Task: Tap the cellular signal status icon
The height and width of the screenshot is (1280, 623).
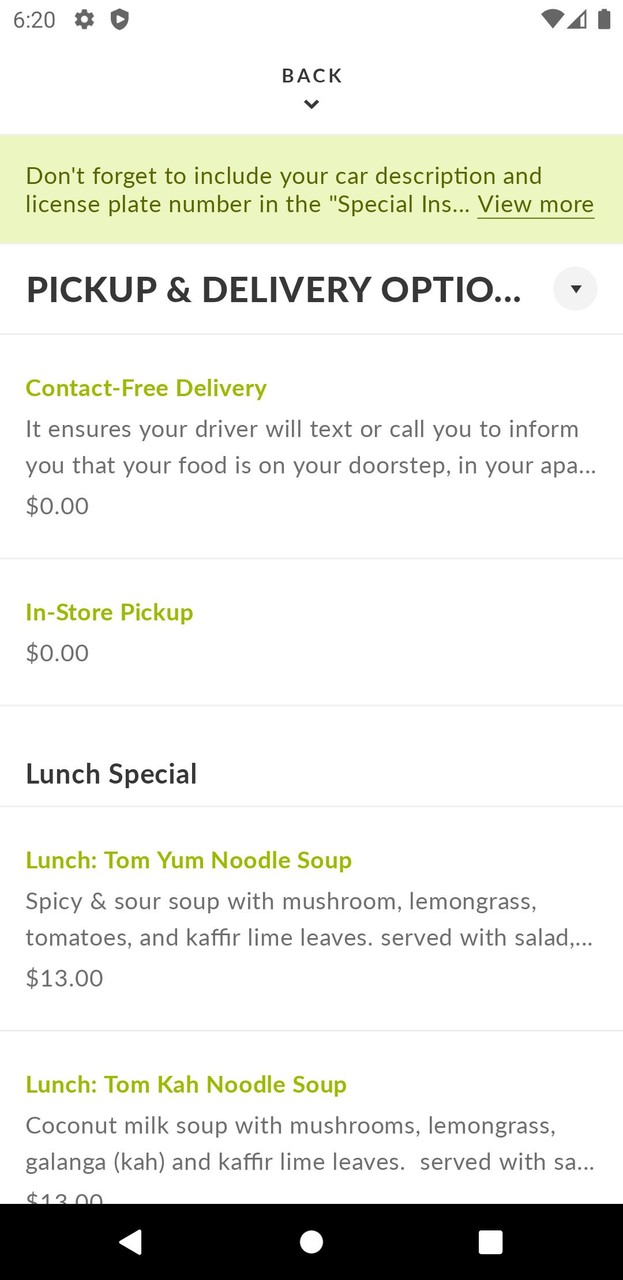Action: pos(577,19)
